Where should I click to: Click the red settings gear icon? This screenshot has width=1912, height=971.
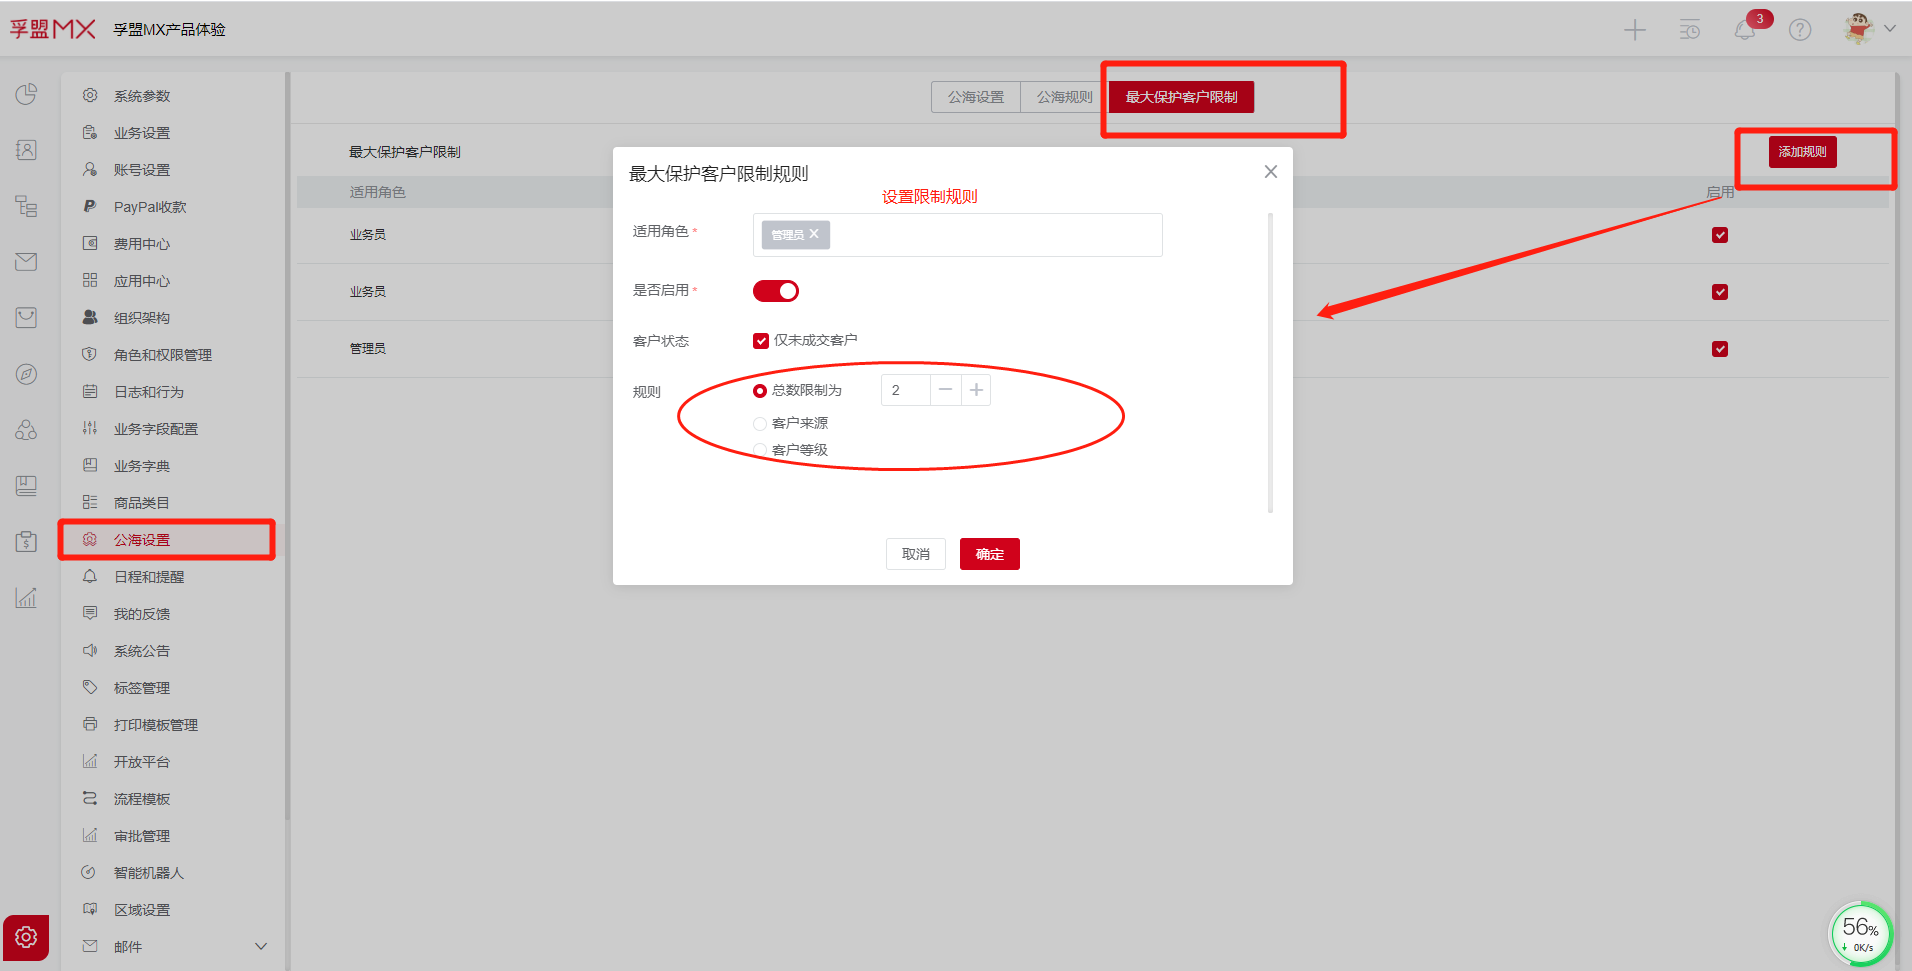(x=26, y=937)
